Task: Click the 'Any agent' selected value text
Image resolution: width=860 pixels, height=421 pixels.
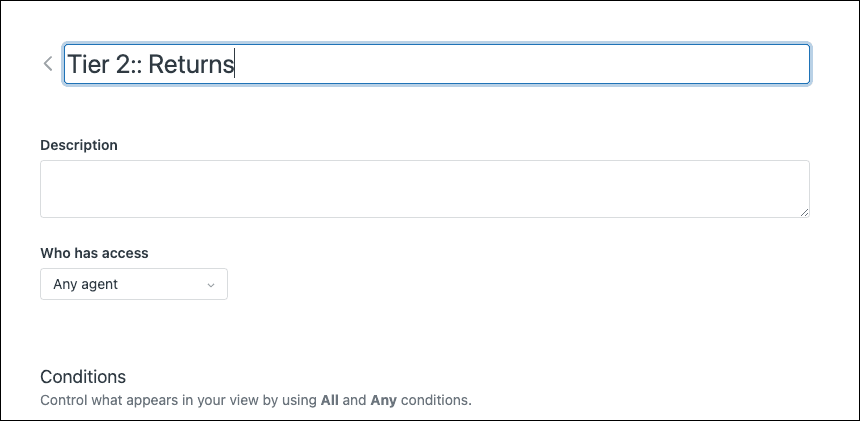Action: (86, 284)
